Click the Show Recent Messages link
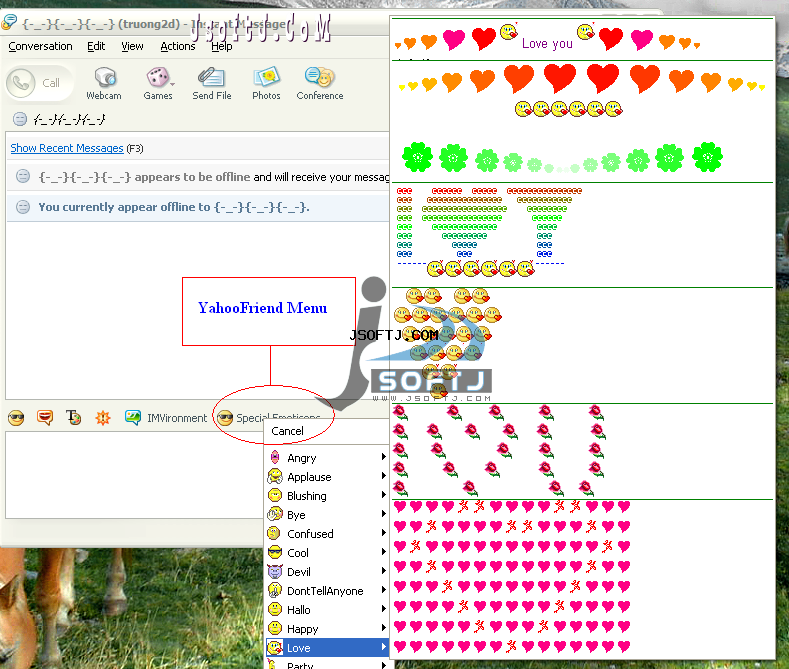This screenshot has height=669, width=789. [67, 148]
